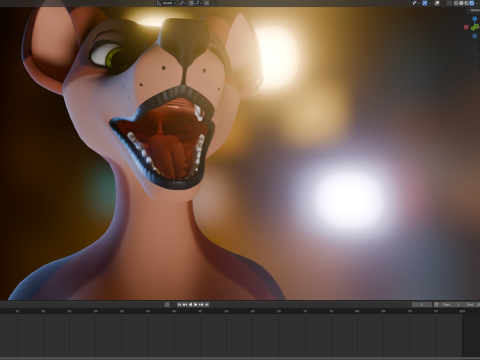Toggle the snapping magnet in the header
This screenshot has width=480, height=360.
pos(191,3)
